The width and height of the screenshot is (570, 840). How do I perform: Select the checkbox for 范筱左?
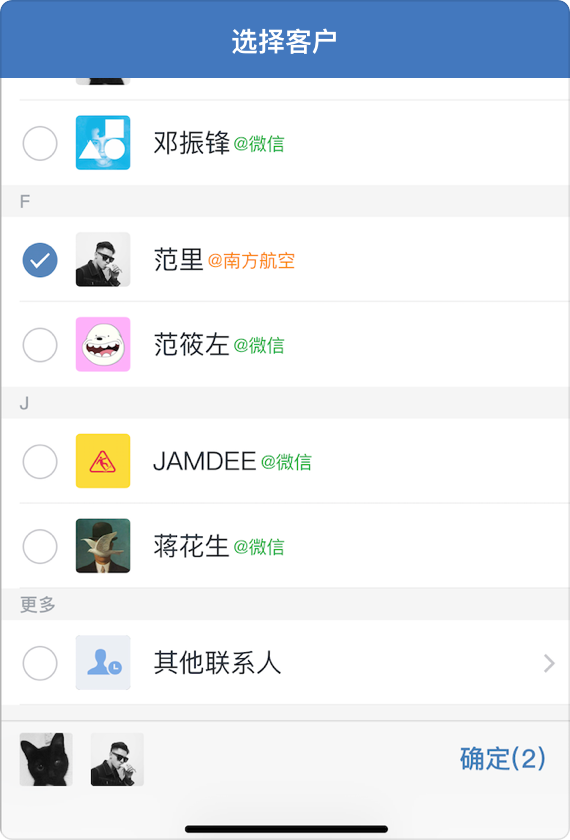(40, 344)
